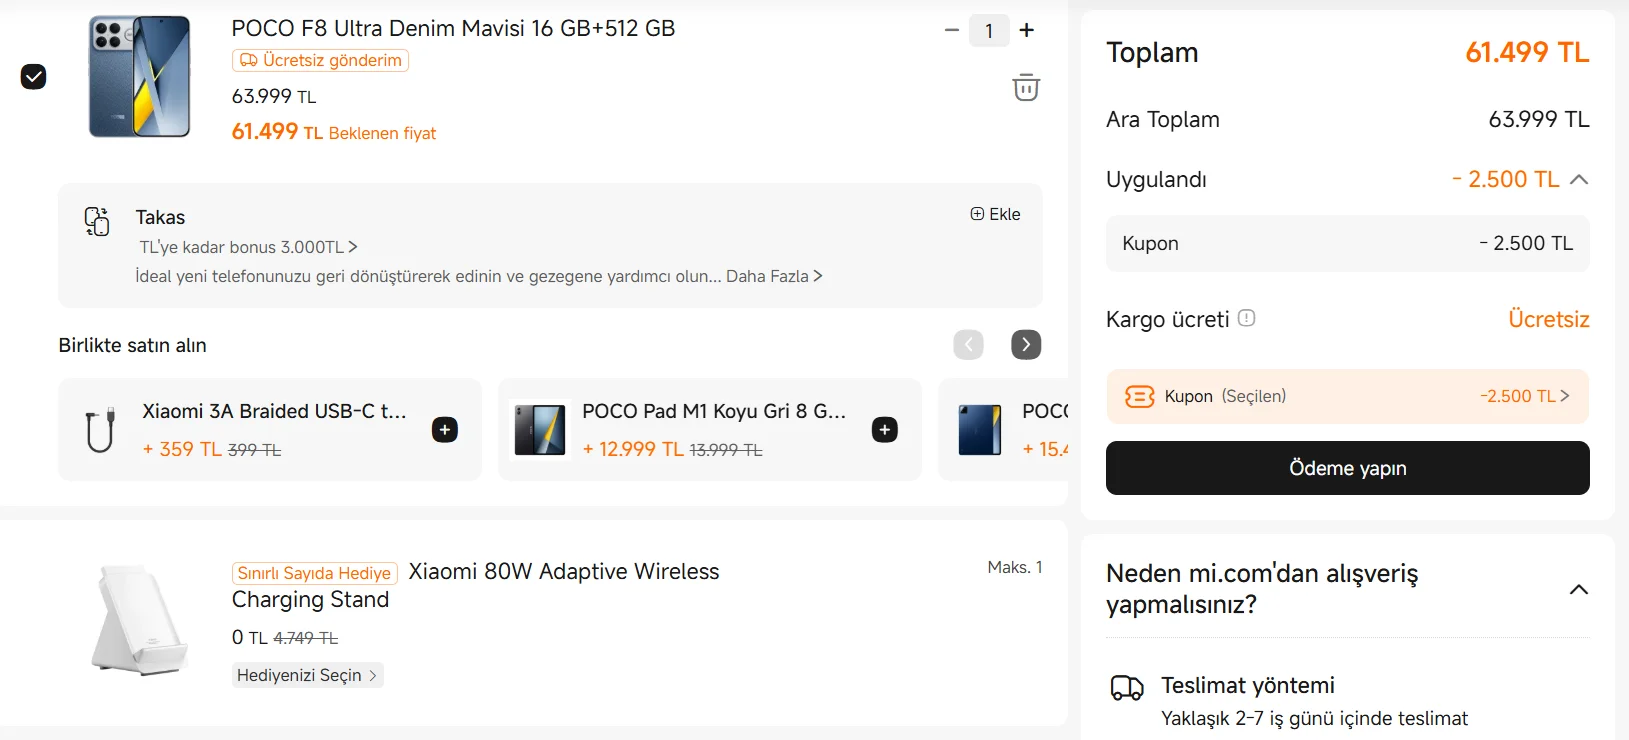Open Hediyenizi Seçin gift selector
Image resolution: width=1629 pixels, height=740 pixels.
307,675
